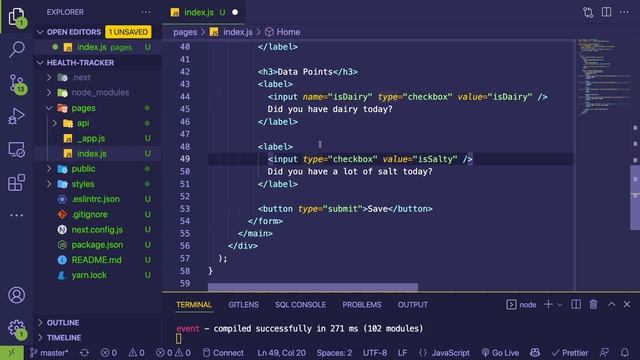This screenshot has width=640, height=360.
Task: Click the master branch indicator
Action: pos(49,353)
